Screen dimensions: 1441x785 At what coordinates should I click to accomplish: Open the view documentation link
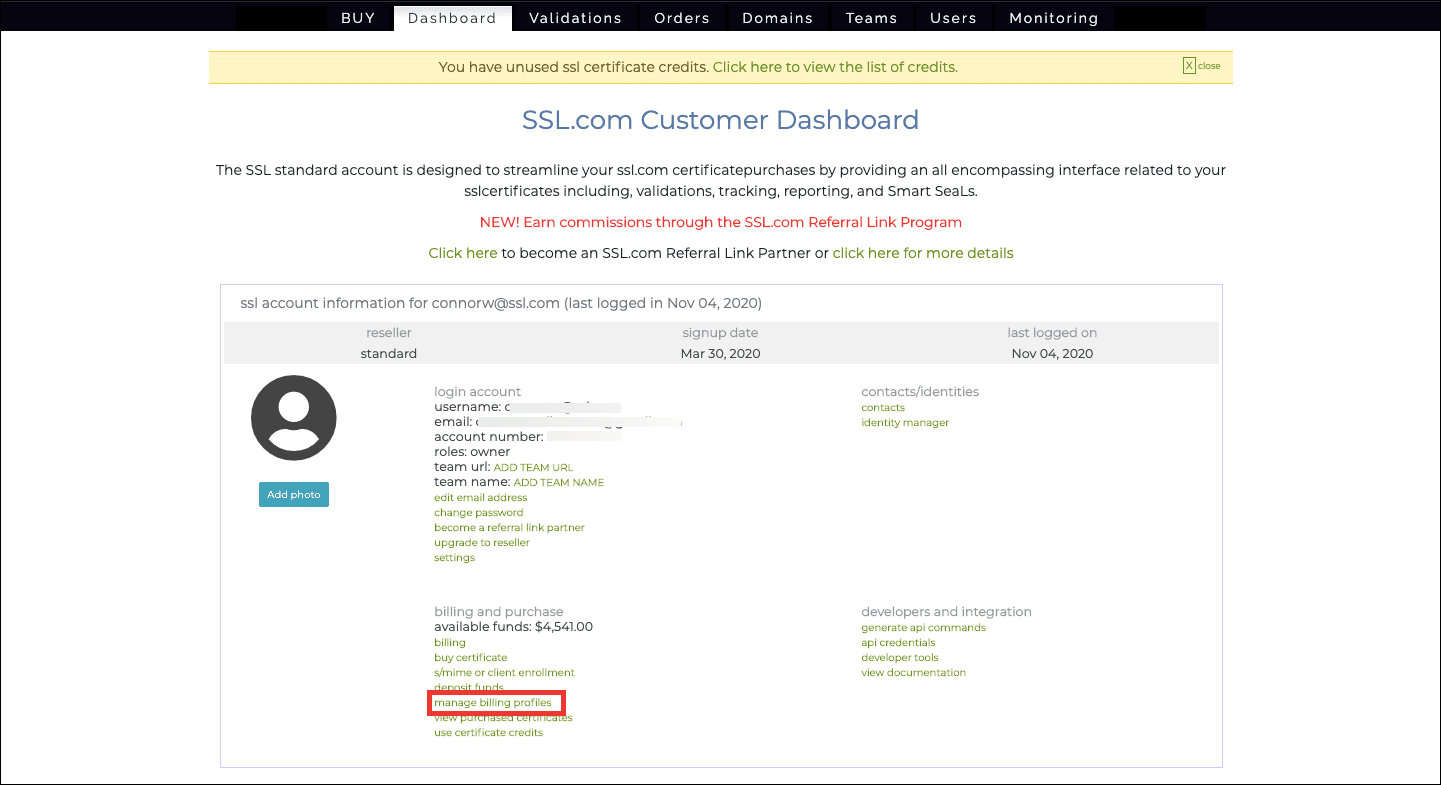(913, 673)
